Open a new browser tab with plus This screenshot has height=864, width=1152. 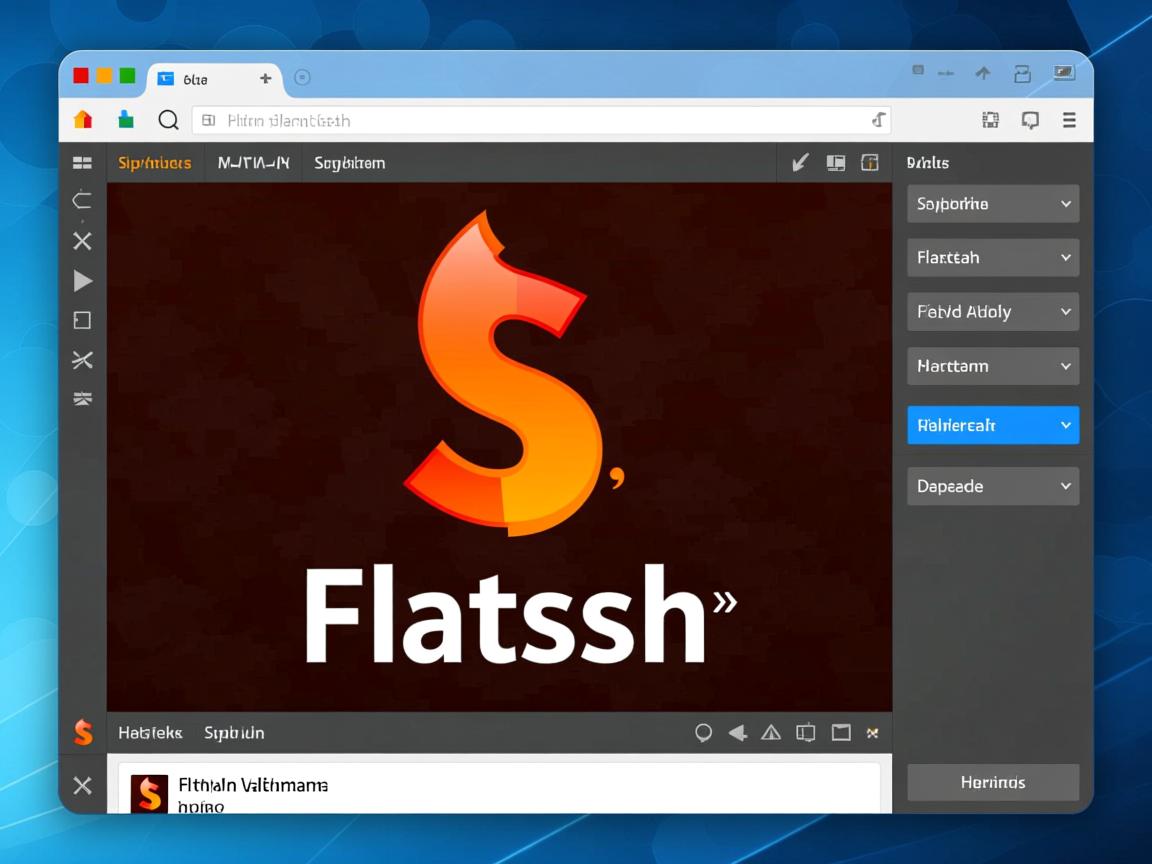click(265, 78)
